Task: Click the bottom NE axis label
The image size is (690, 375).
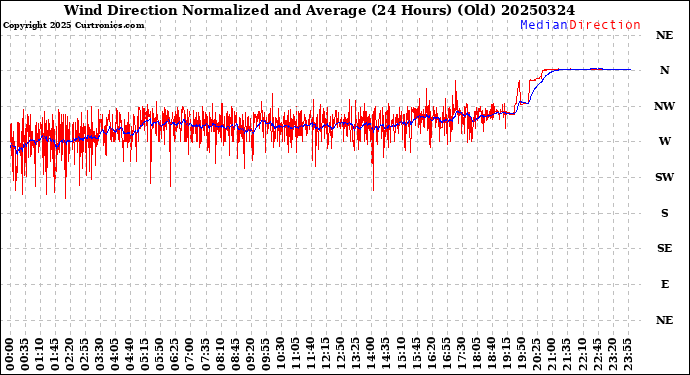Action: [x=664, y=320]
